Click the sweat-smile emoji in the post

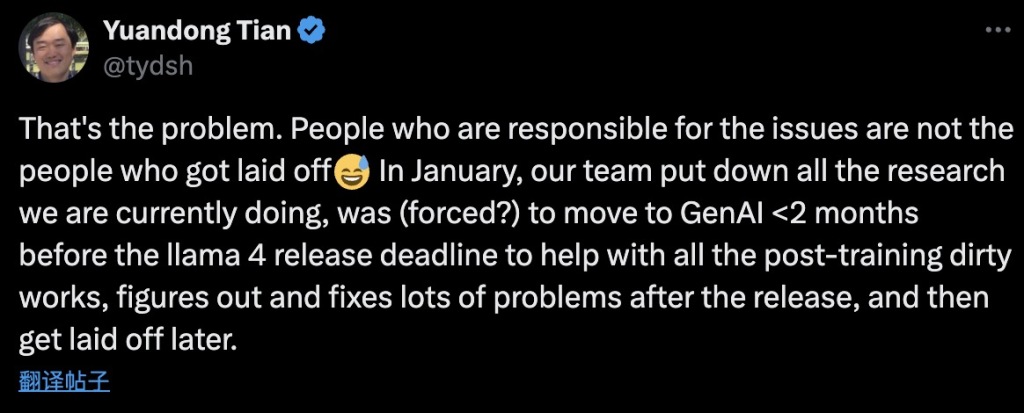351,172
